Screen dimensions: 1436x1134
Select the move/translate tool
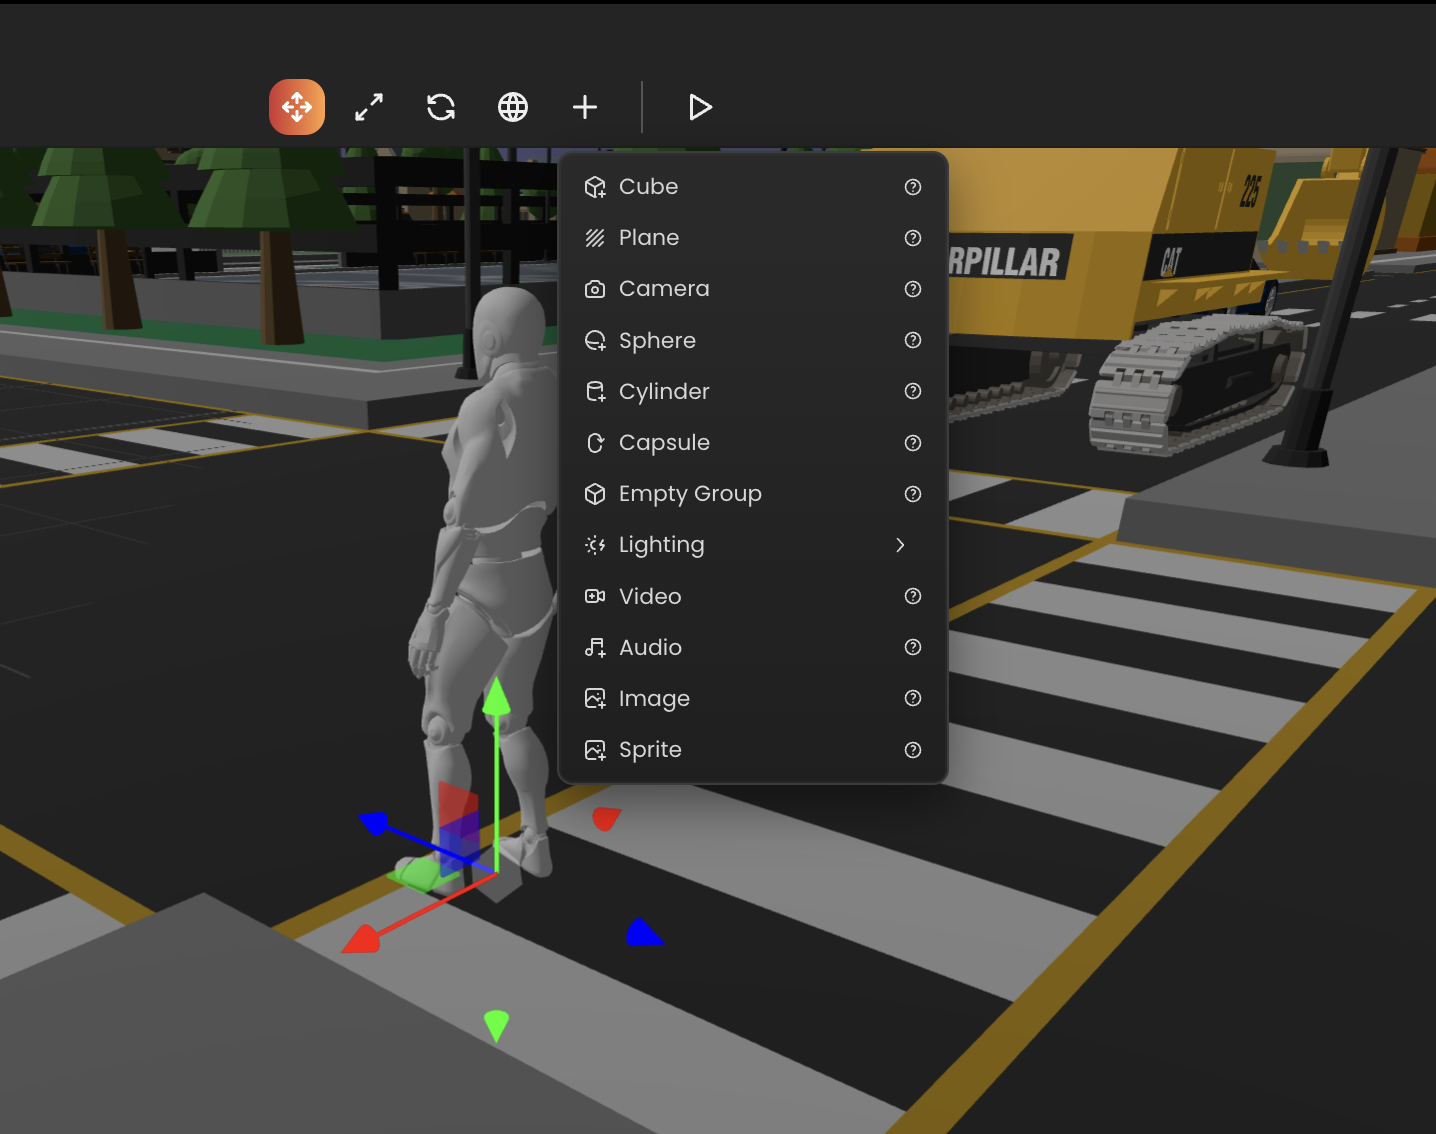297,107
